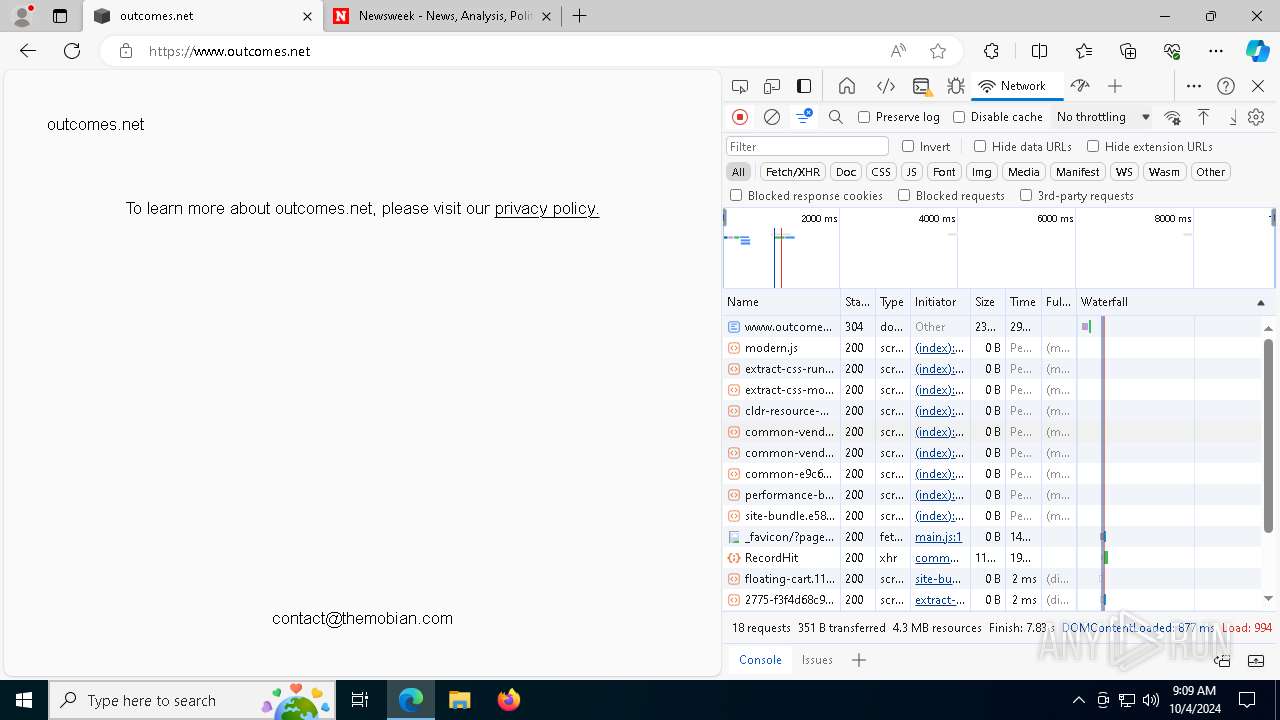This screenshot has height=720, width=1280.
Task: Clear the network log
Action: [x=772, y=117]
